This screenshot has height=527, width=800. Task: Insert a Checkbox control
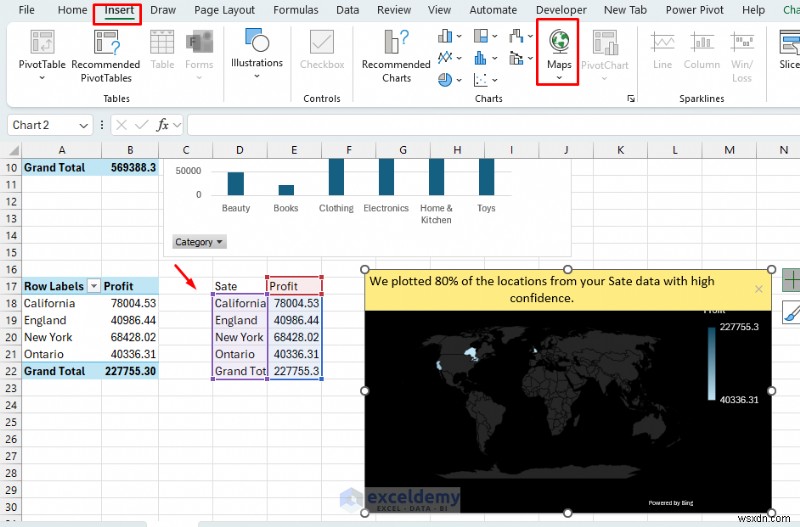(x=322, y=50)
